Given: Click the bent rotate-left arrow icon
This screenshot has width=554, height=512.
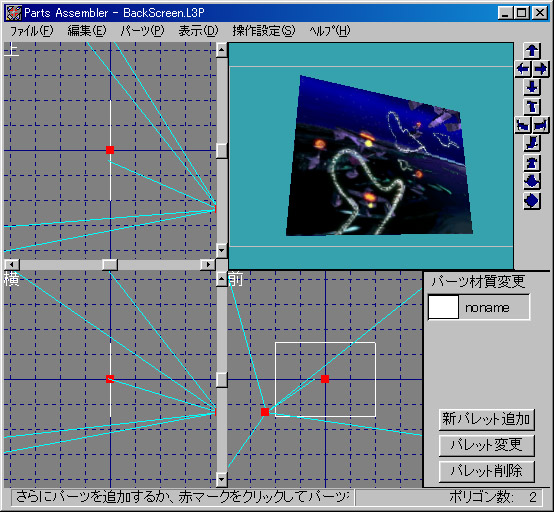Looking at the screenshot, I should pos(523,125).
